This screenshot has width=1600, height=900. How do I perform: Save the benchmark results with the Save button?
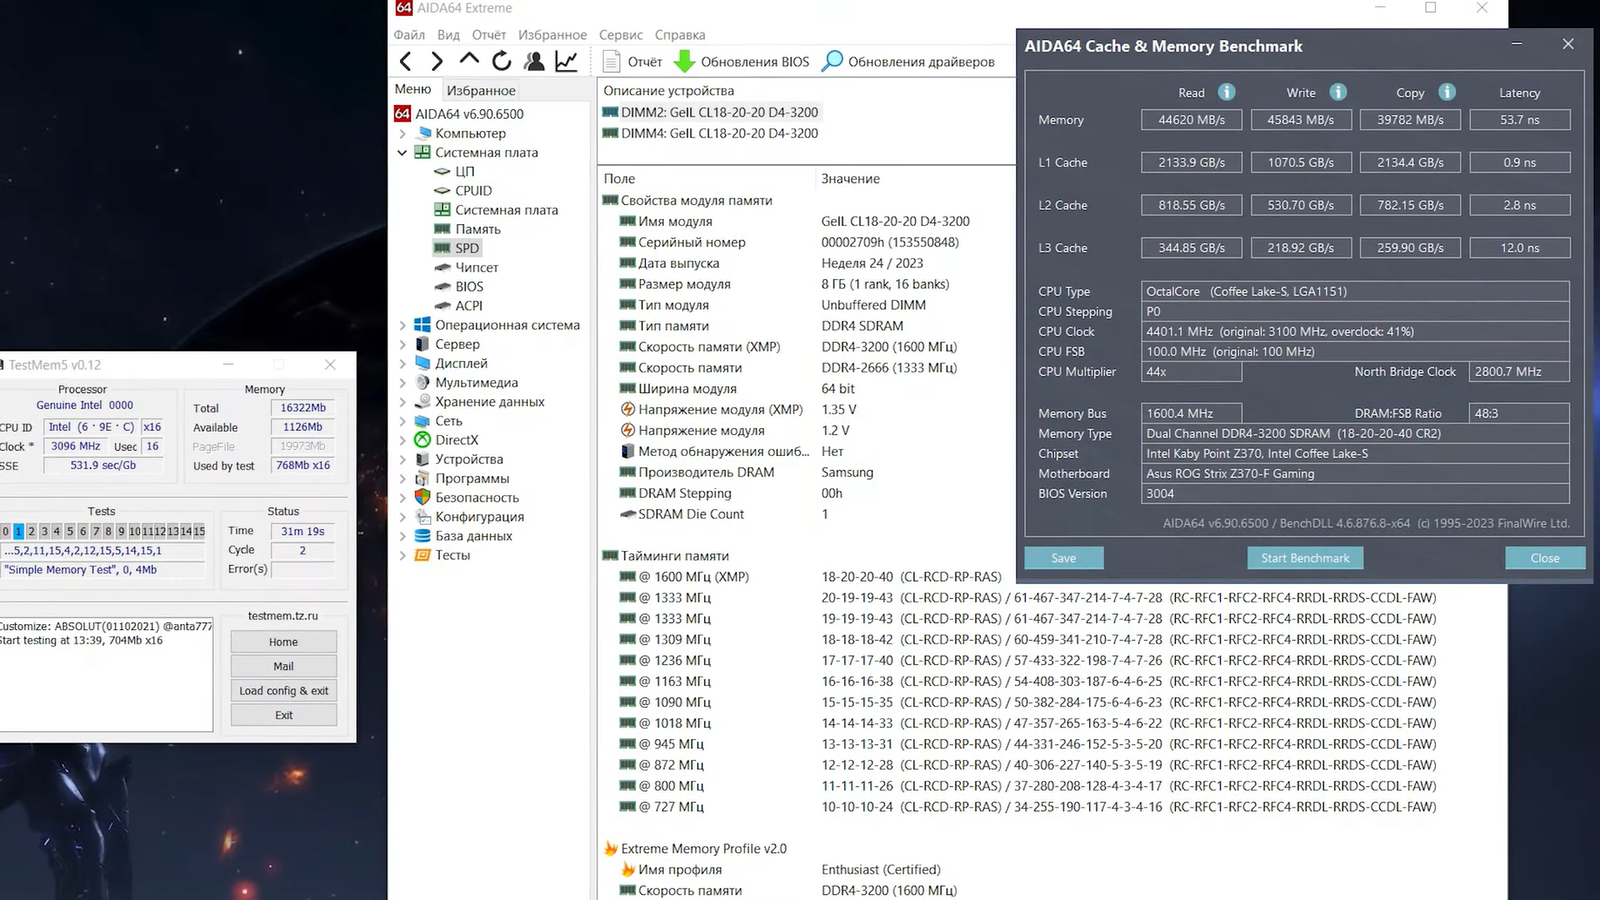pos(1064,558)
